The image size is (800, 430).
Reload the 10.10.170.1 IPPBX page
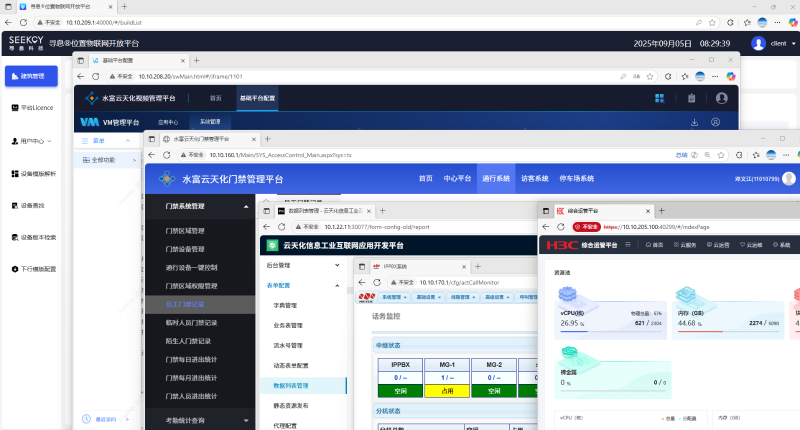(377, 283)
